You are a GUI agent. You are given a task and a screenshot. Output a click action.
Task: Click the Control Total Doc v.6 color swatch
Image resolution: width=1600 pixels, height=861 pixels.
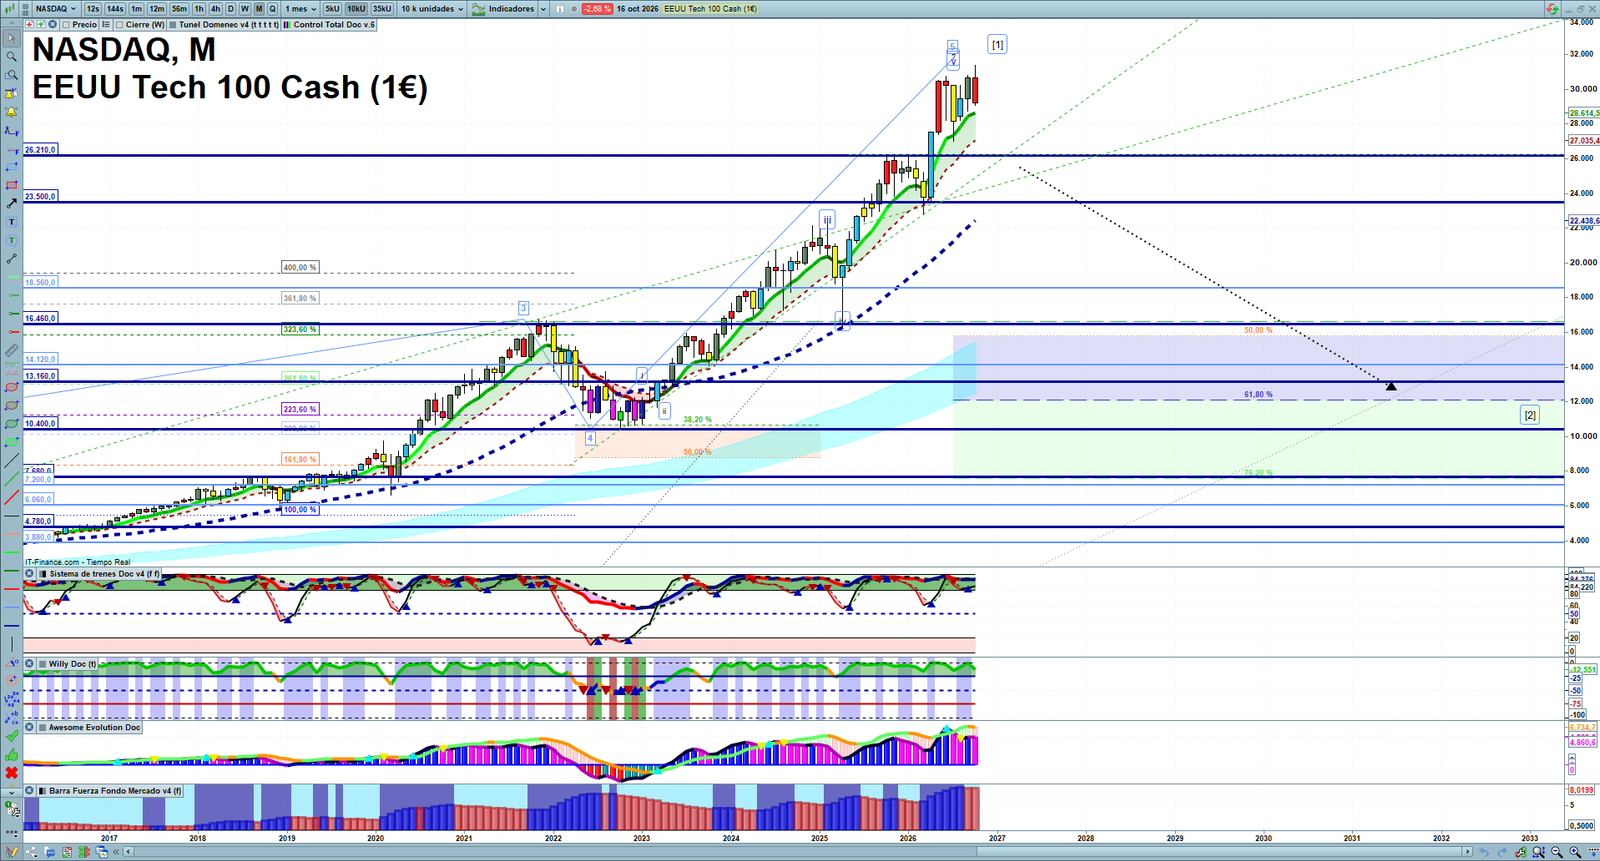pos(287,25)
